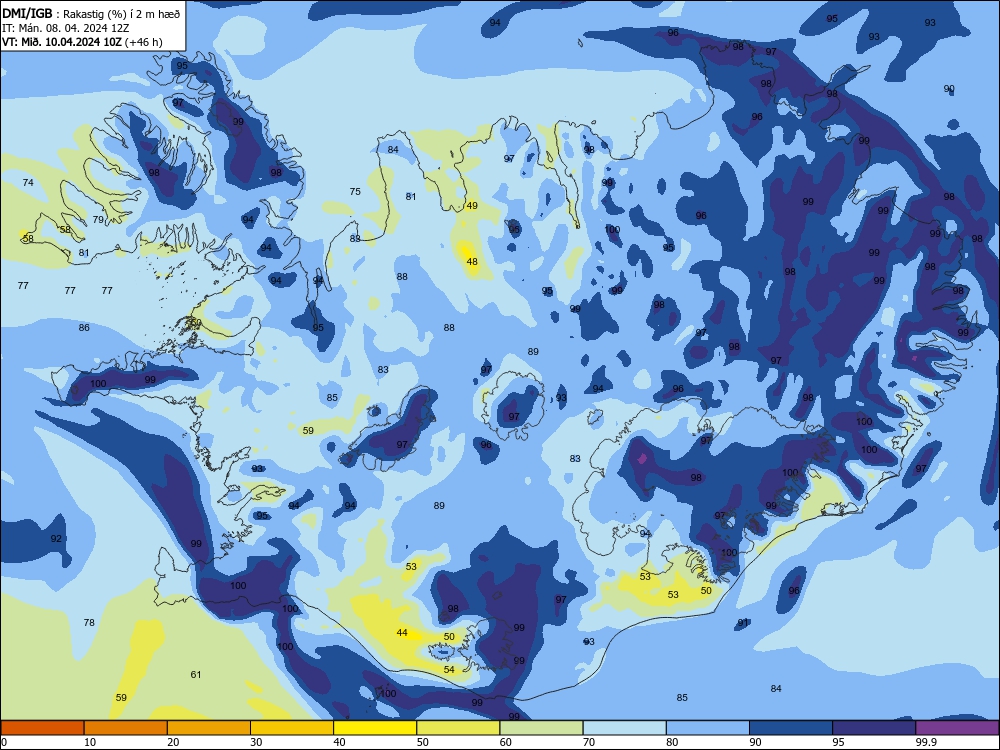Select the purple above-99.9 legend swatch
The image size is (1000, 750).
click(957, 728)
